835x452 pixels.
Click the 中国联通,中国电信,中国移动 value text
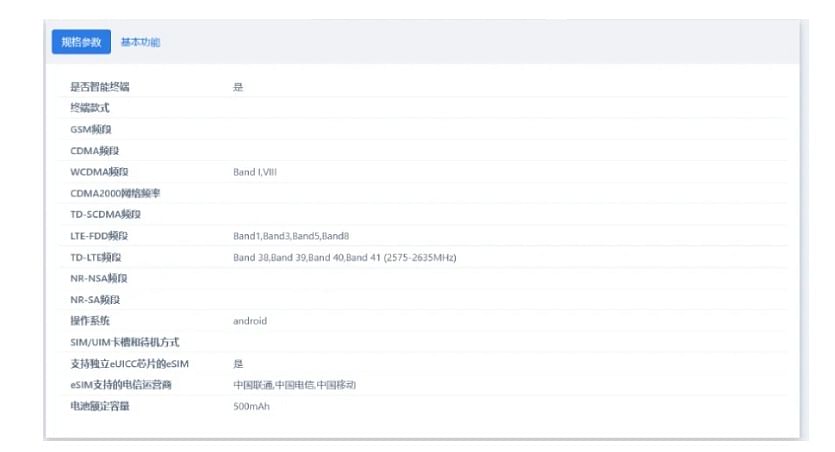point(294,385)
